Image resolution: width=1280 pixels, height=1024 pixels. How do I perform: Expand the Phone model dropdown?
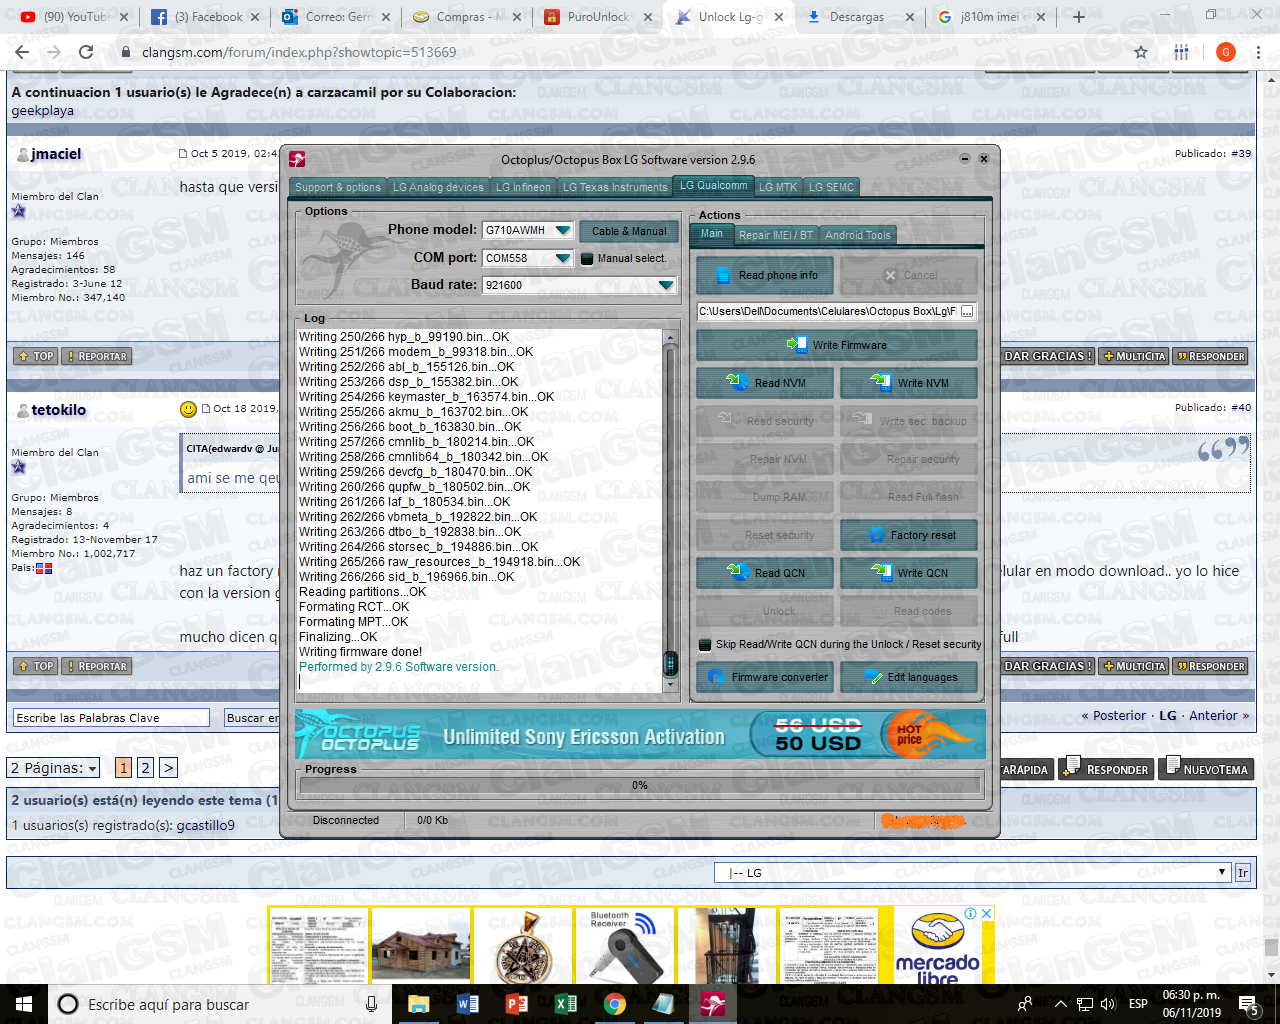[x=563, y=231]
